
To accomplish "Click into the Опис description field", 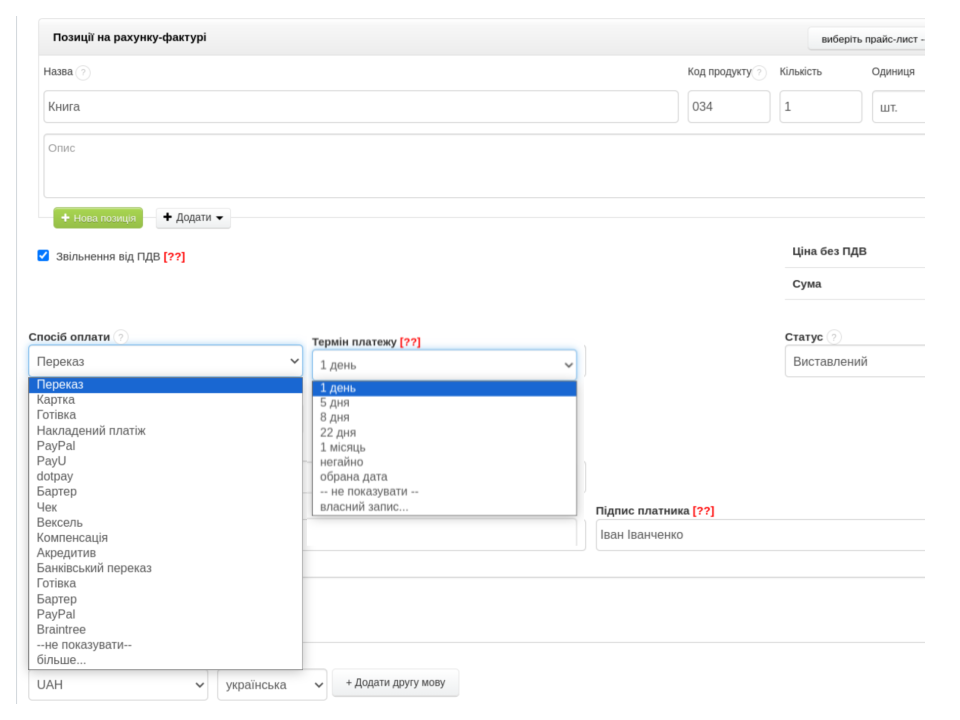I will pos(480,166).
